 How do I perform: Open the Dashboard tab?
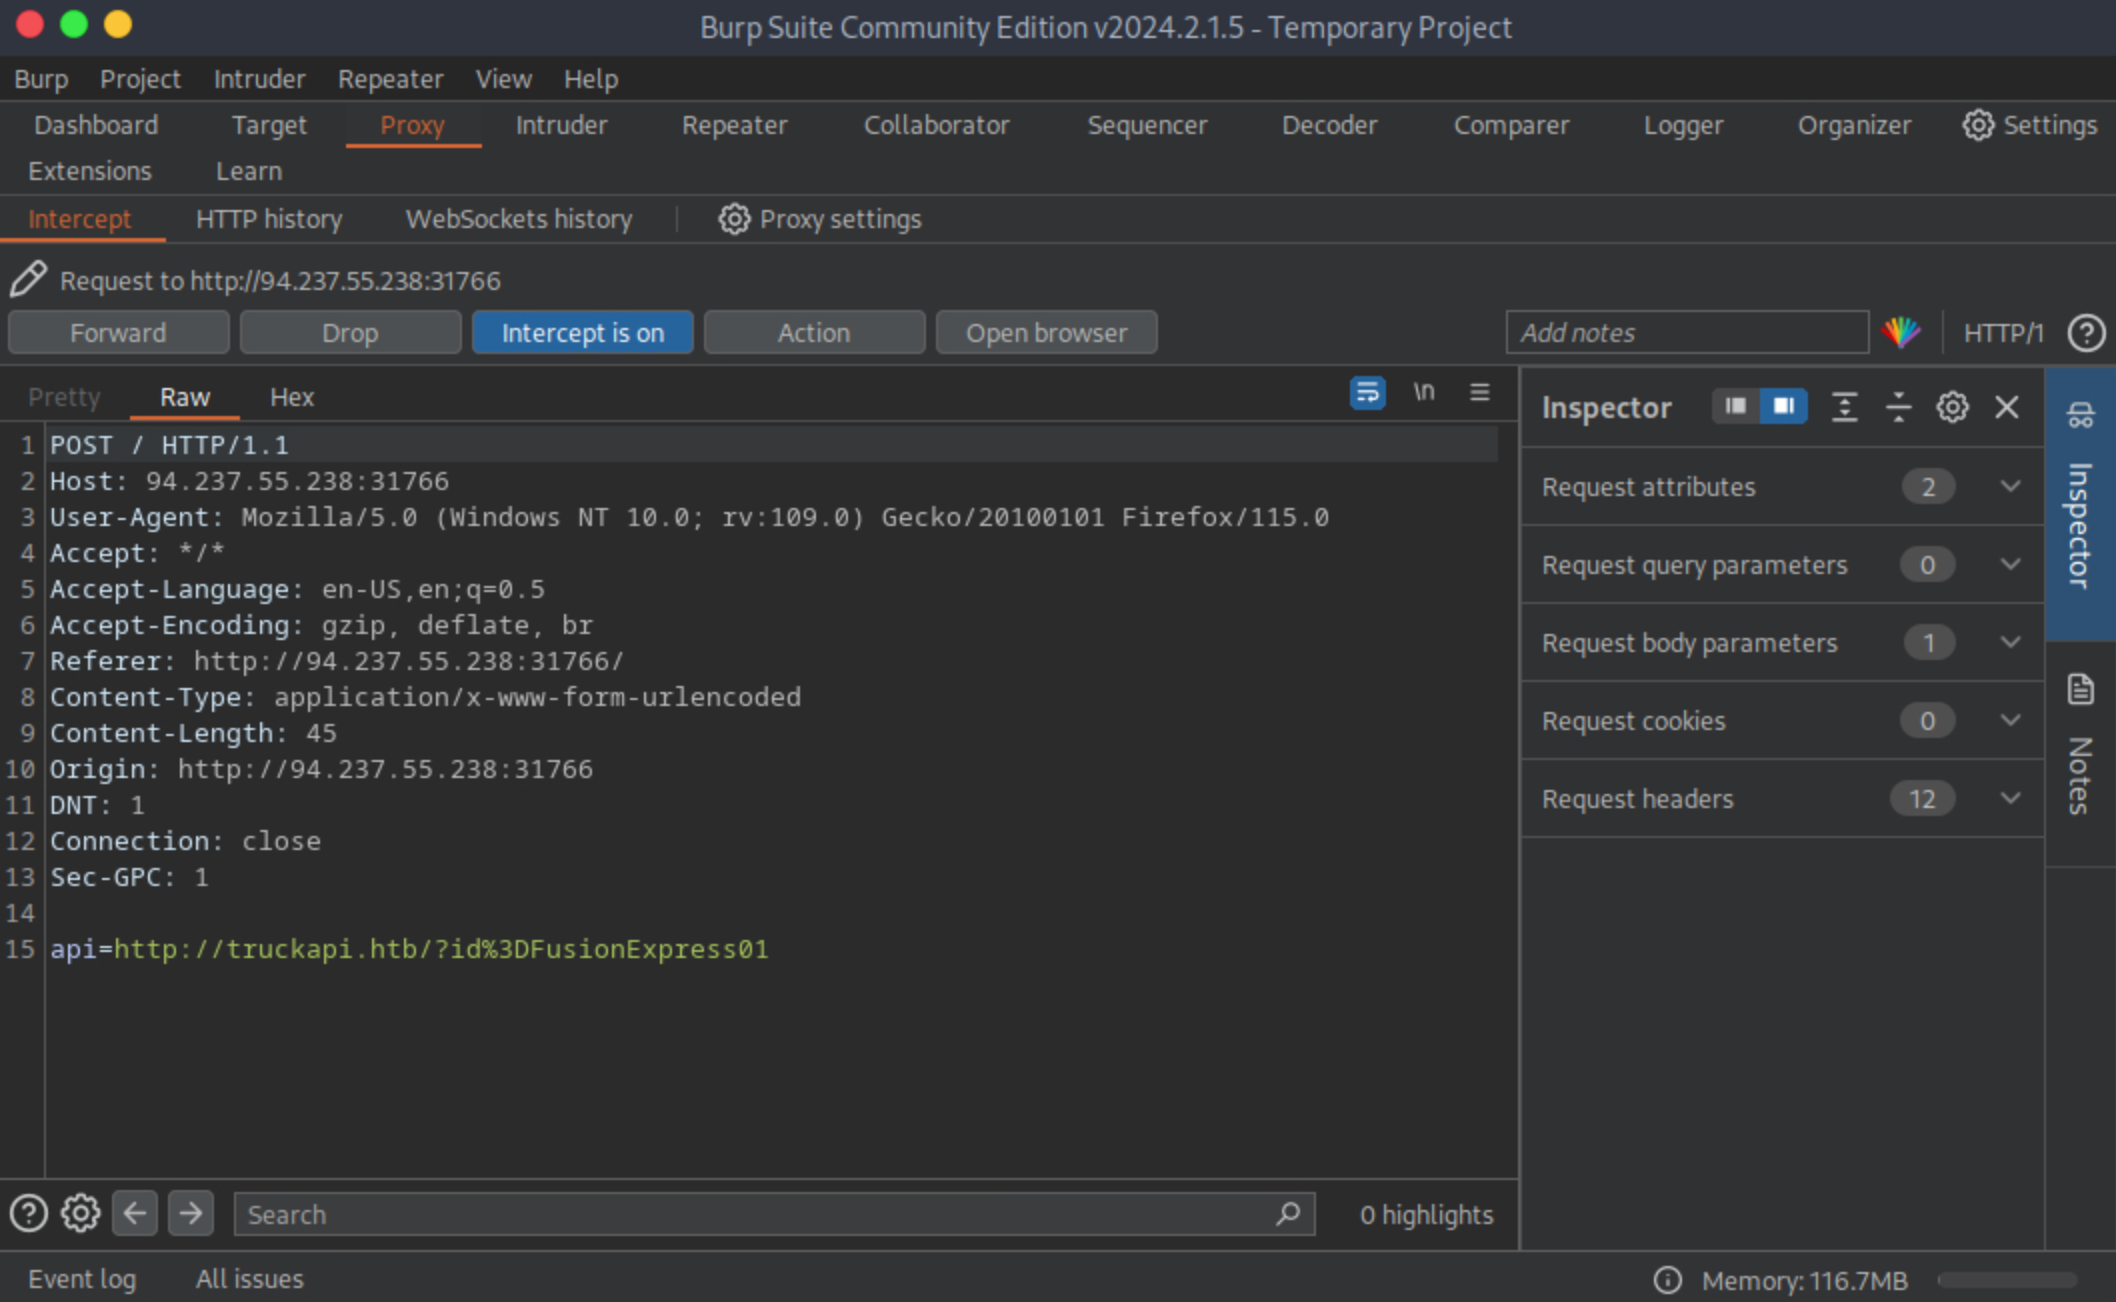point(96,125)
